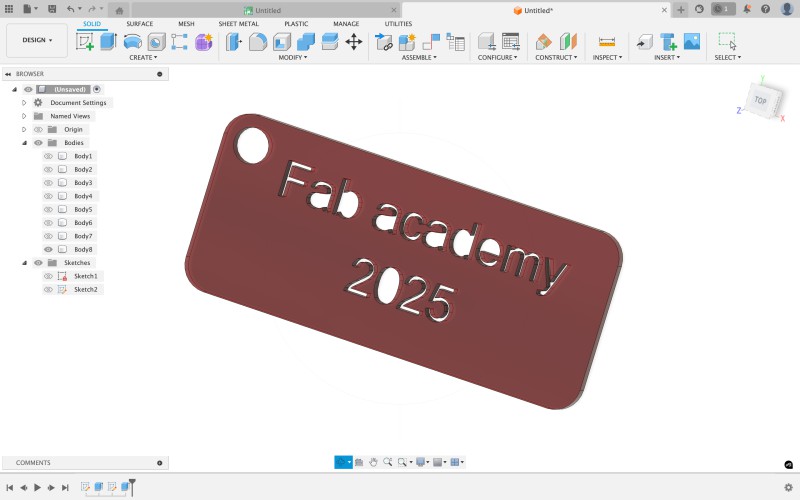Select the Rectangular Pattern tool icon
The width and height of the screenshot is (800, 500).
point(179,42)
